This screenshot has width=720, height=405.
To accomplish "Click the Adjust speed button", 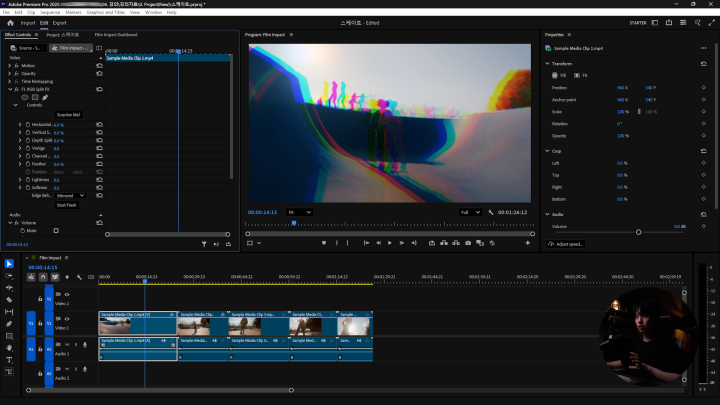I will click(567, 244).
